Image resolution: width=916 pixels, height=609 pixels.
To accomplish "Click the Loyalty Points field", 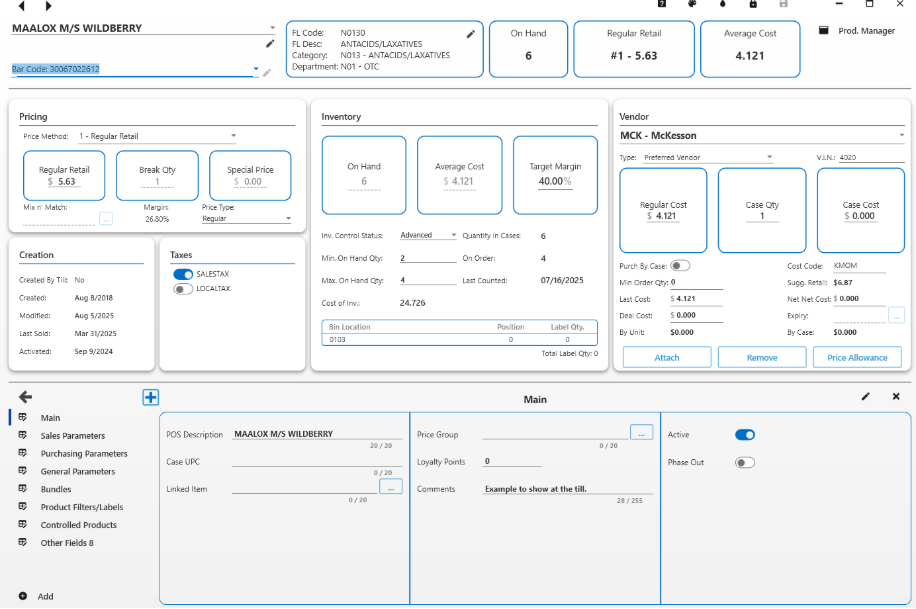I will click(512, 461).
